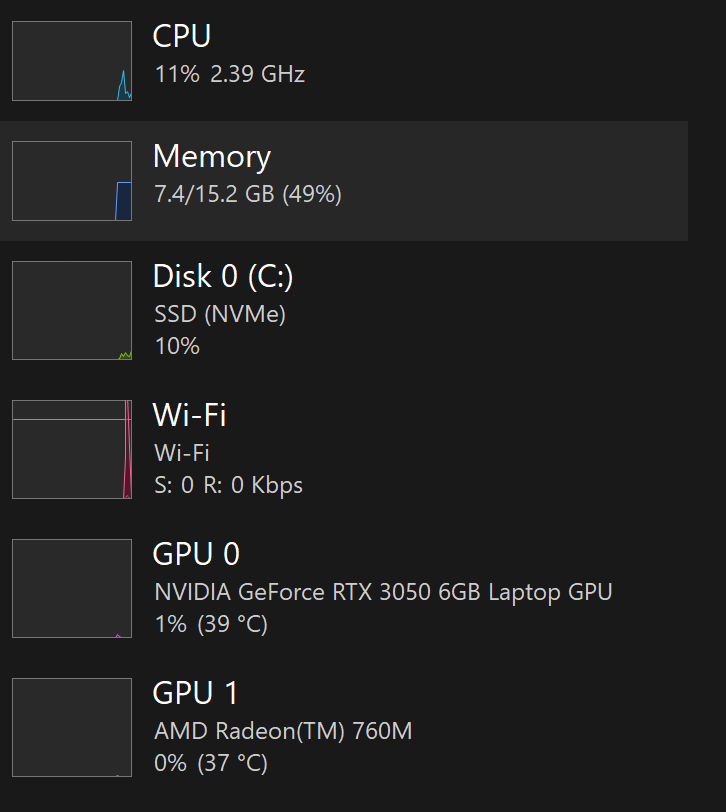Click the CPU usage graph thumbnail
Image resolution: width=726 pixels, height=812 pixels.
coord(72,61)
